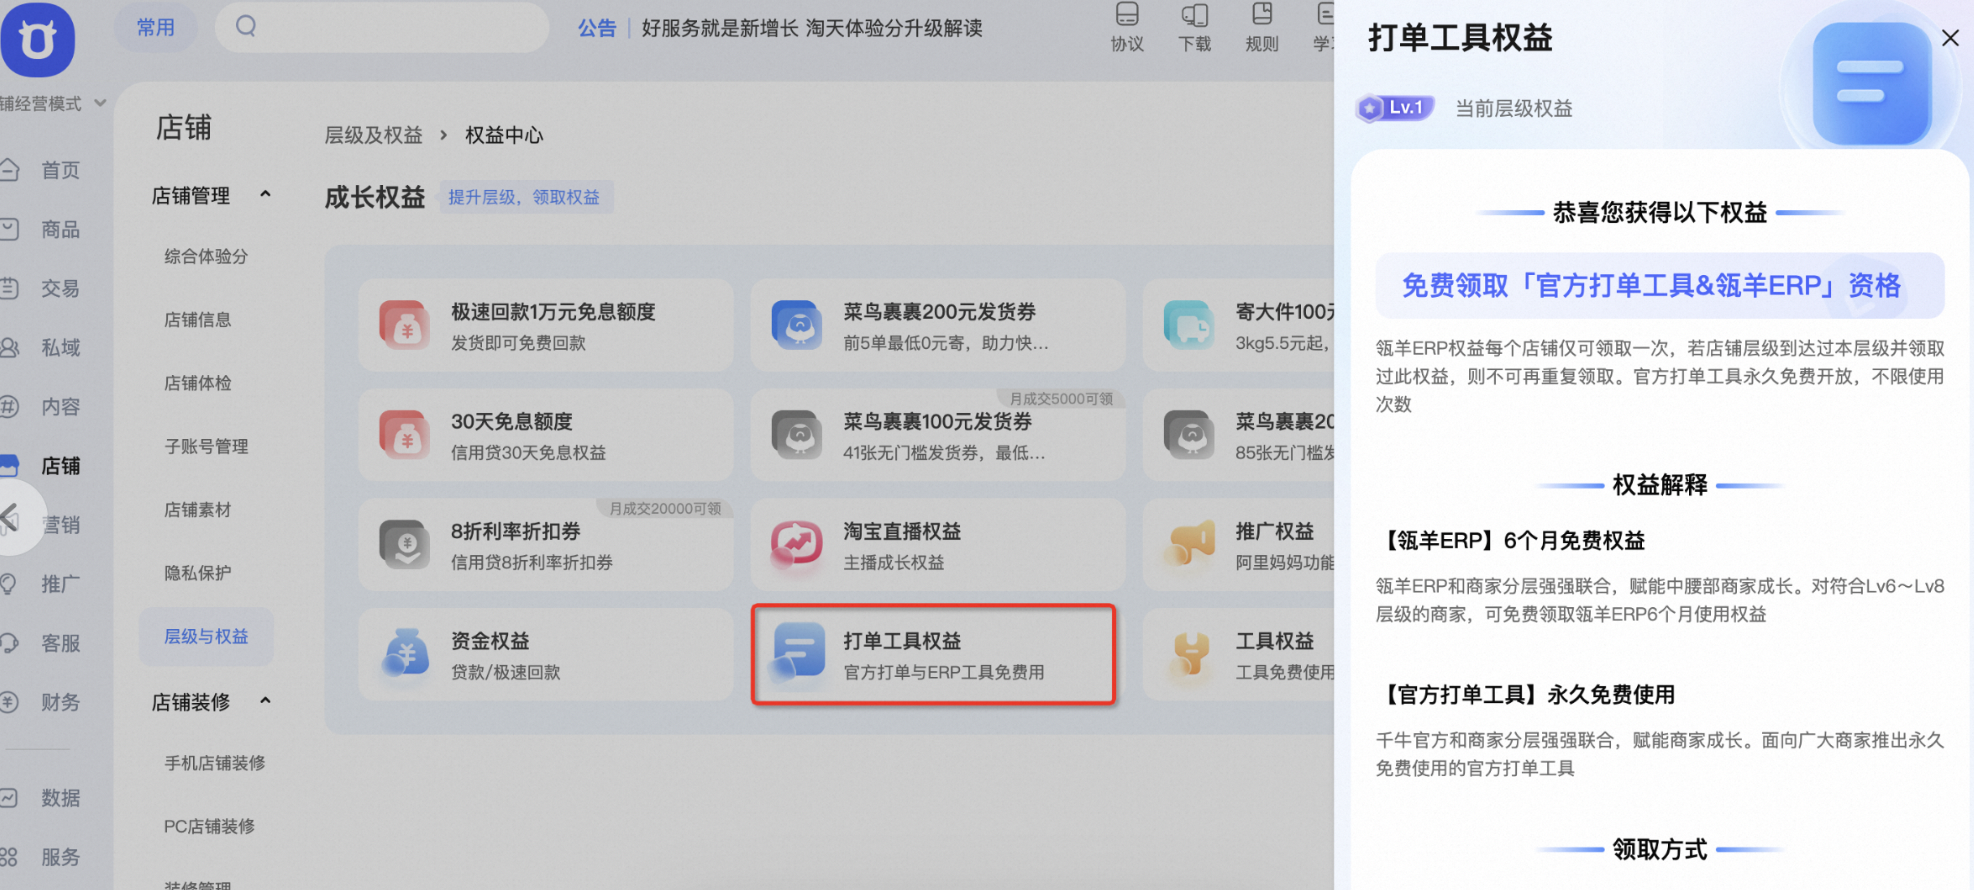Viewport: 1974px width, 890px height.
Task: Open 店铺素材 submenu item
Action: tap(198, 509)
